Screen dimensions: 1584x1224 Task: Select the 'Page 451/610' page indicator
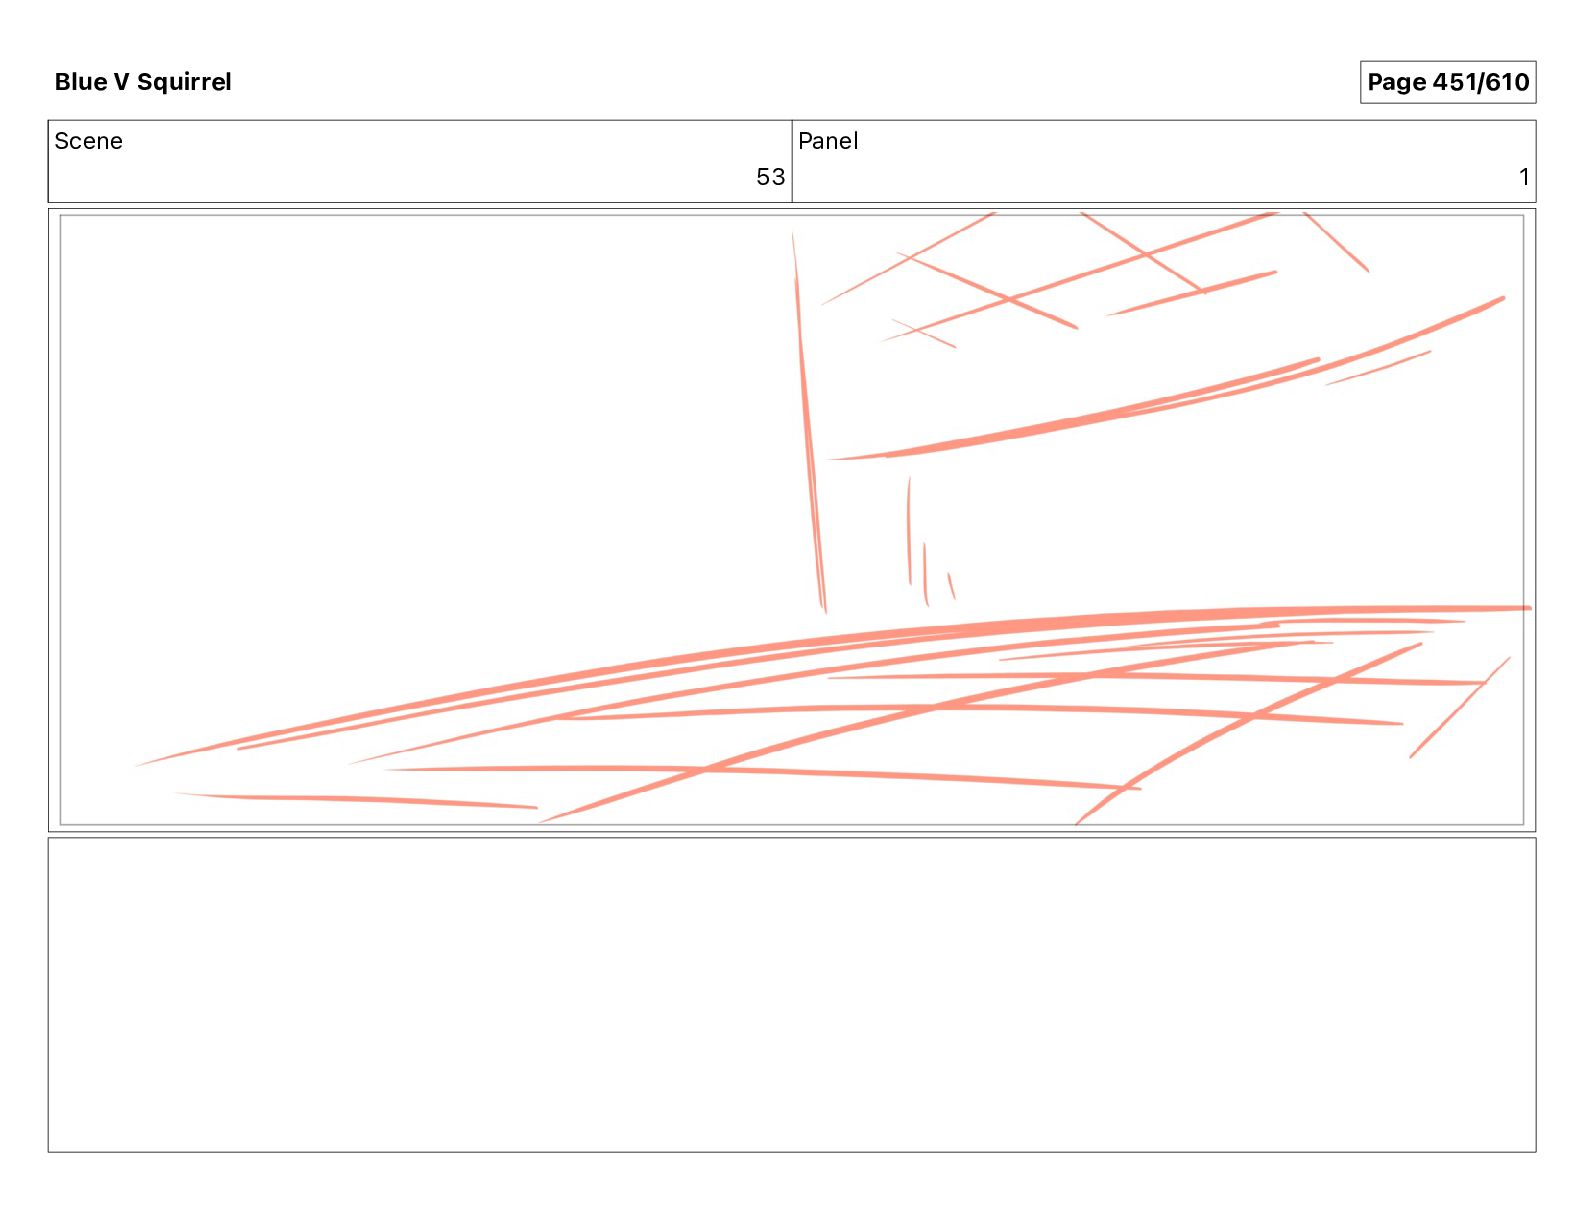[1447, 82]
